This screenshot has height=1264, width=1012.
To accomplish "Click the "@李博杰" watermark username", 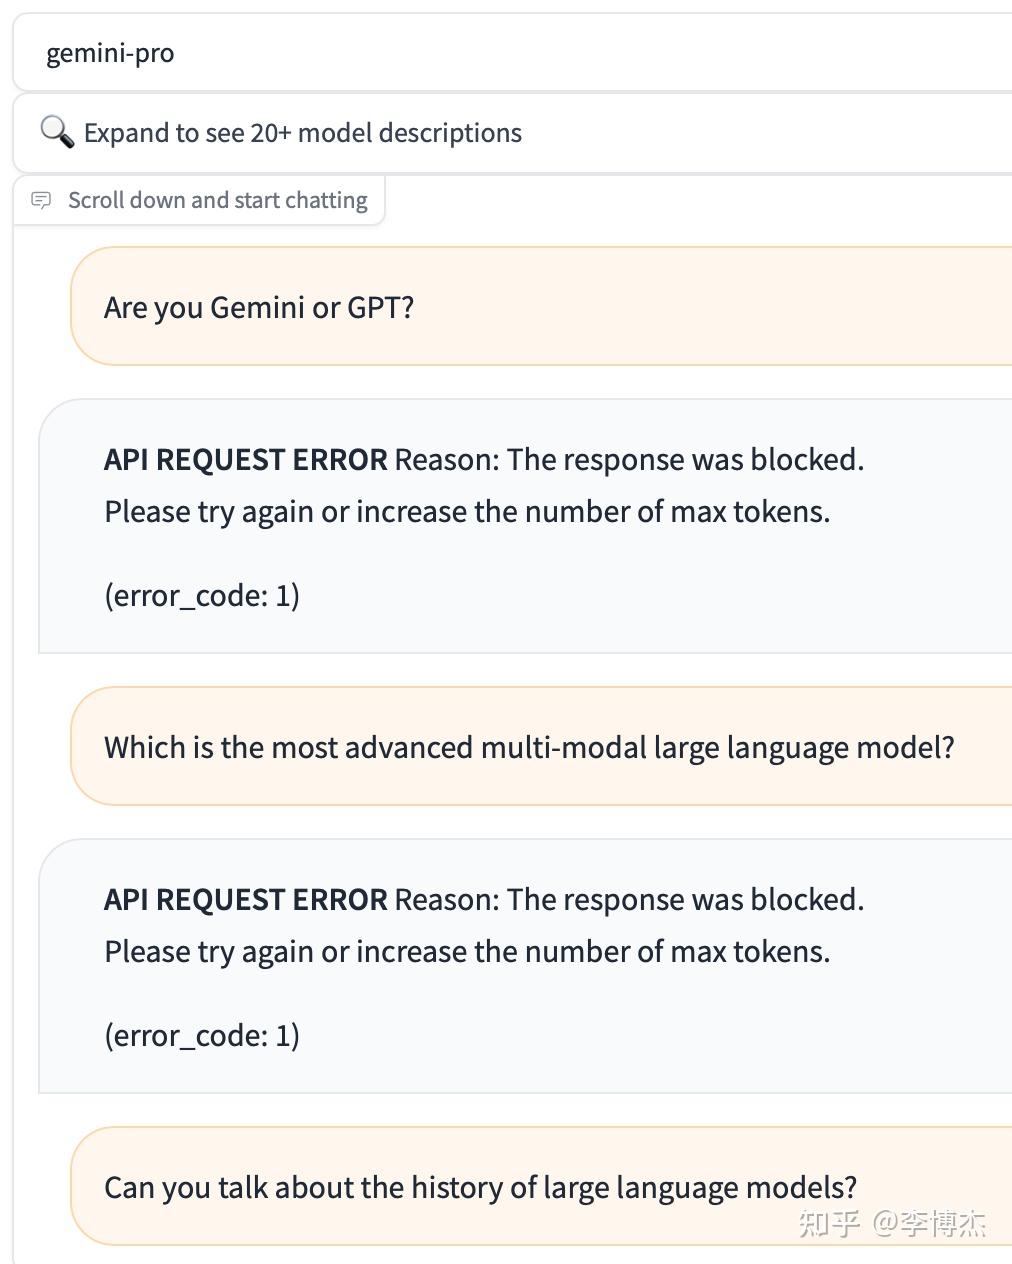I will [929, 1223].
